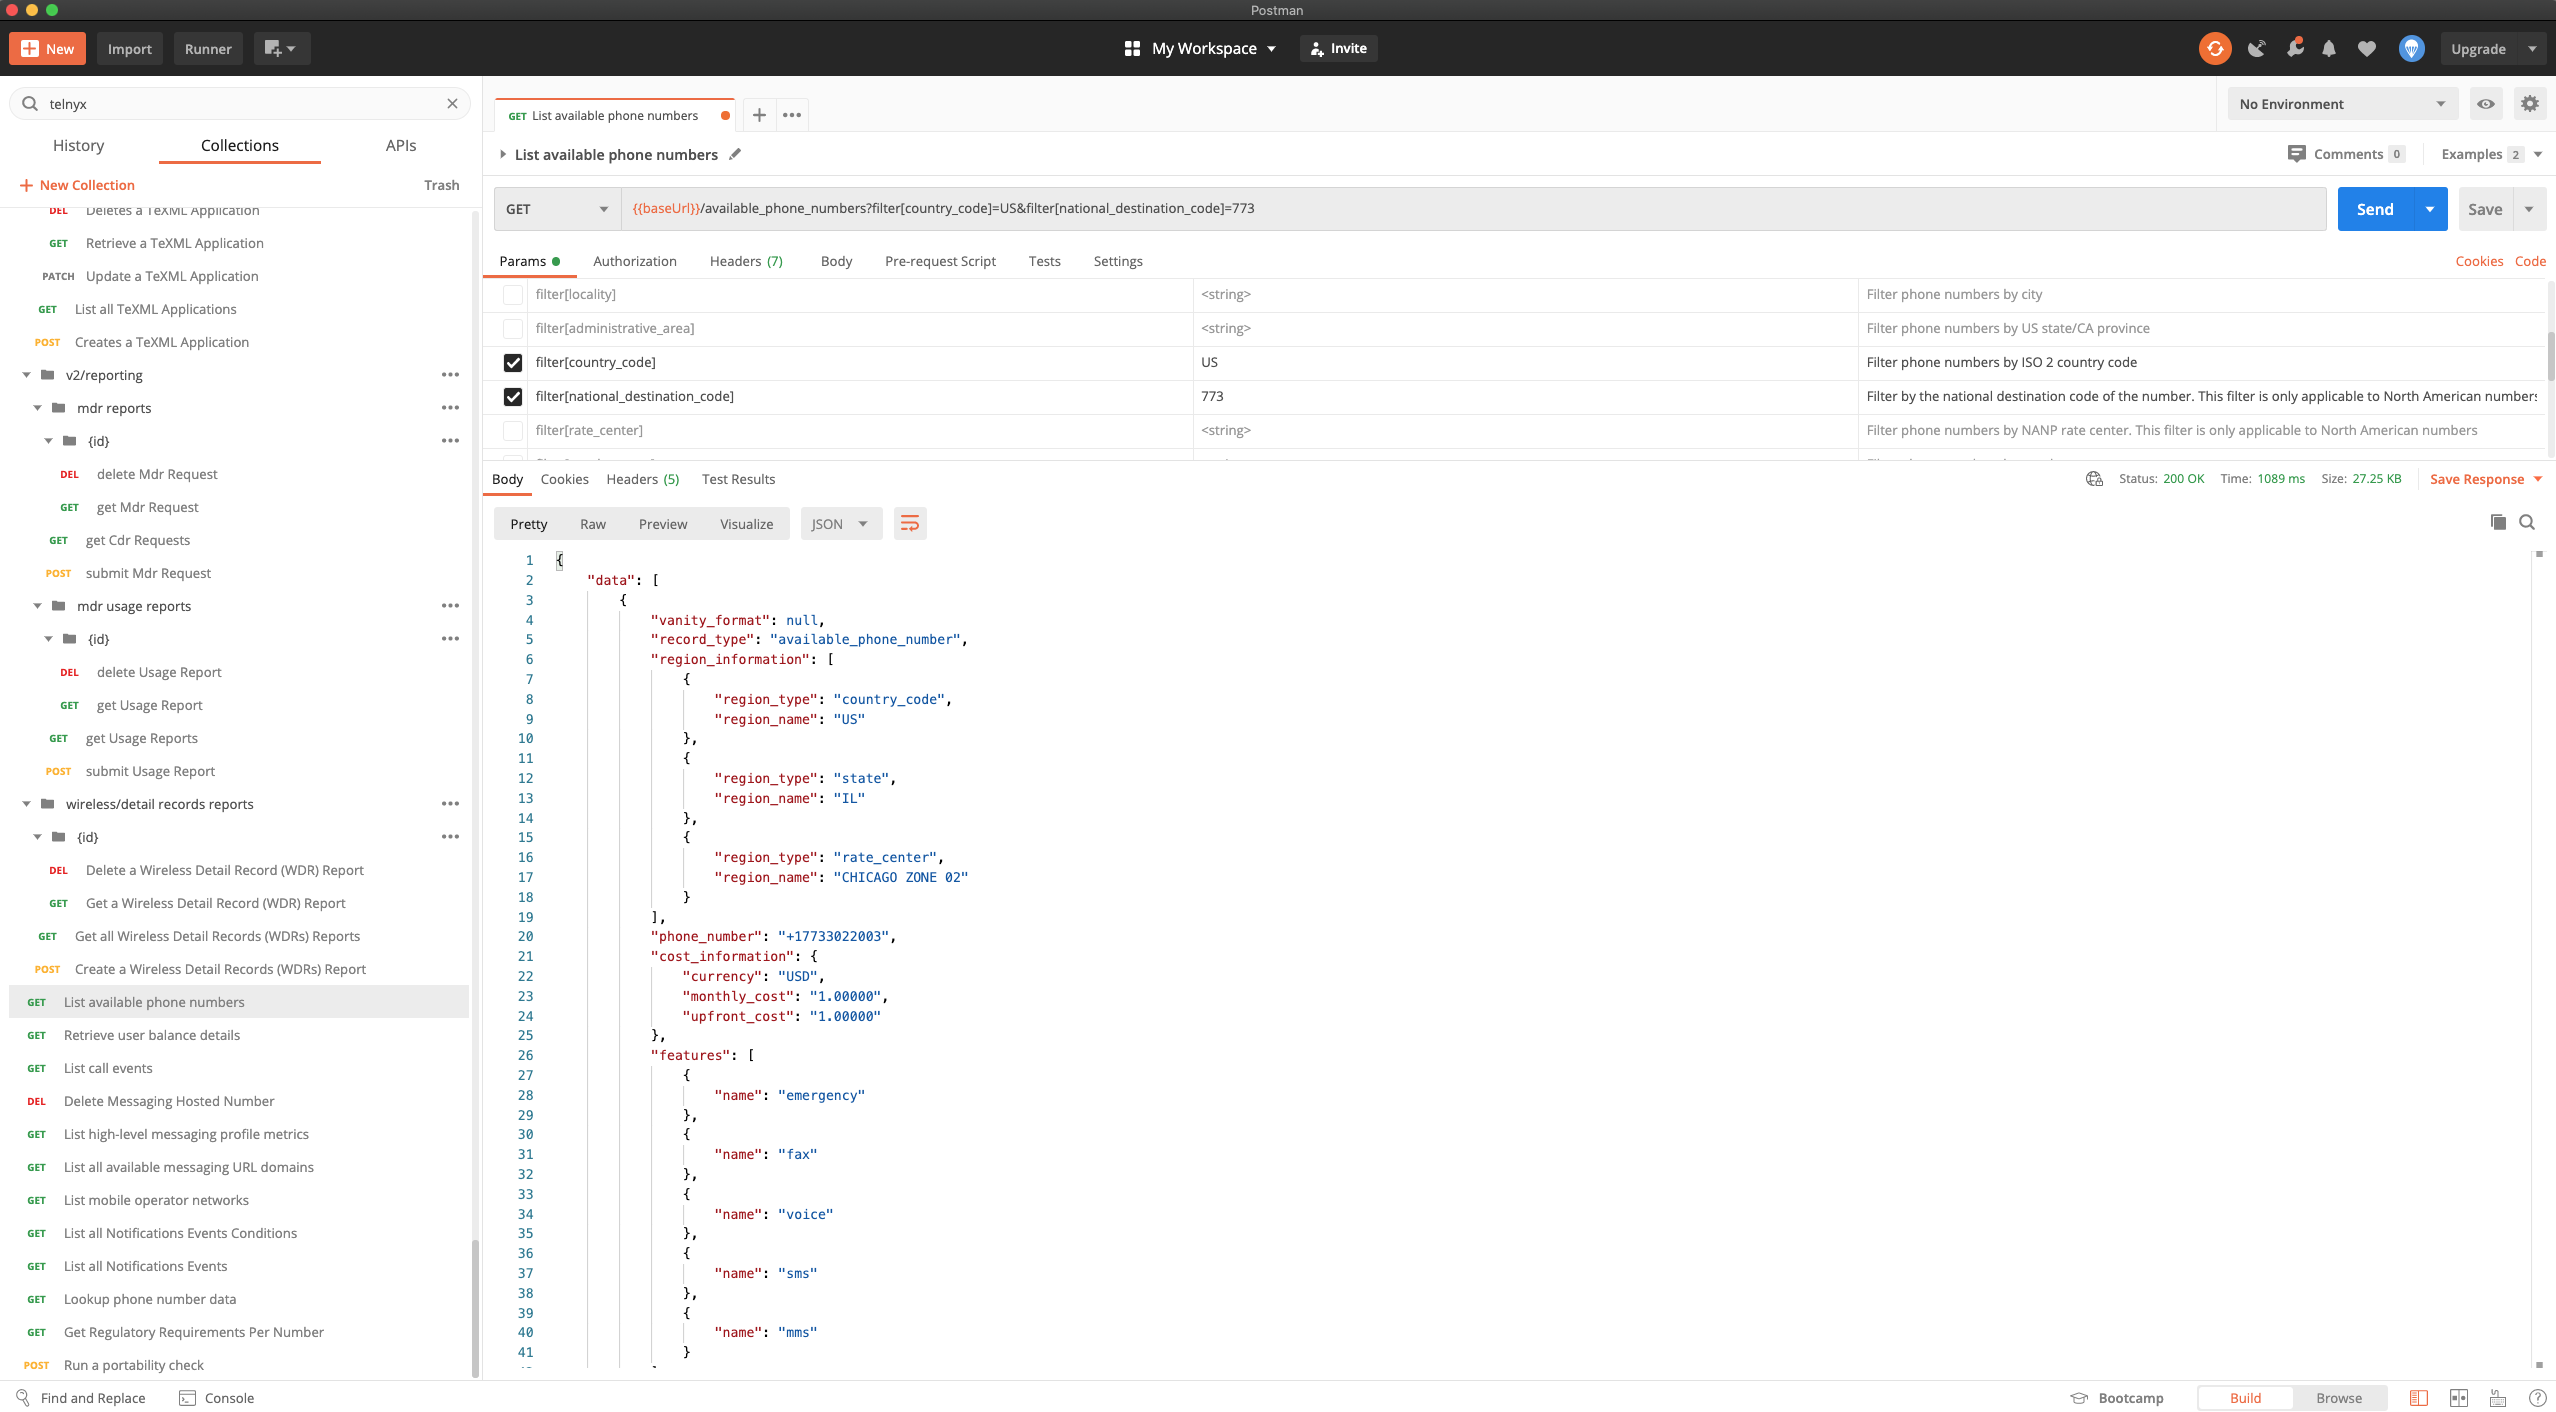Enable the filter[rate_center] parameter checkbox
Image resolution: width=2556 pixels, height=1412 pixels.
(x=513, y=431)
